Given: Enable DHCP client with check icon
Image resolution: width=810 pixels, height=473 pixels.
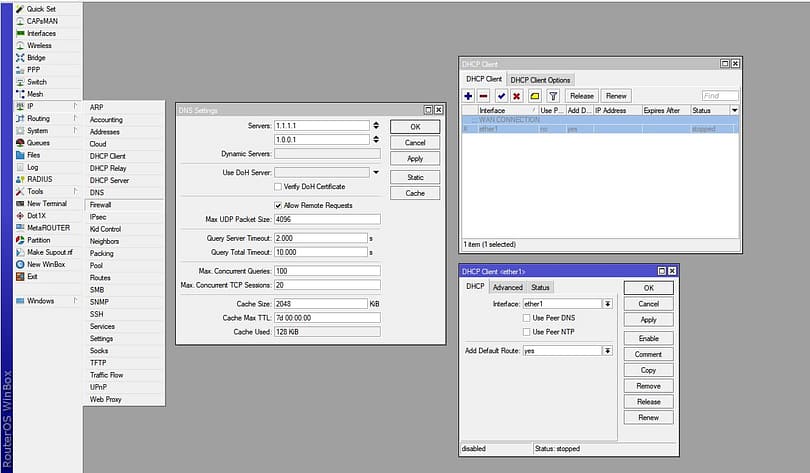Looking at the screenshot, I should [x=501, y=96].
